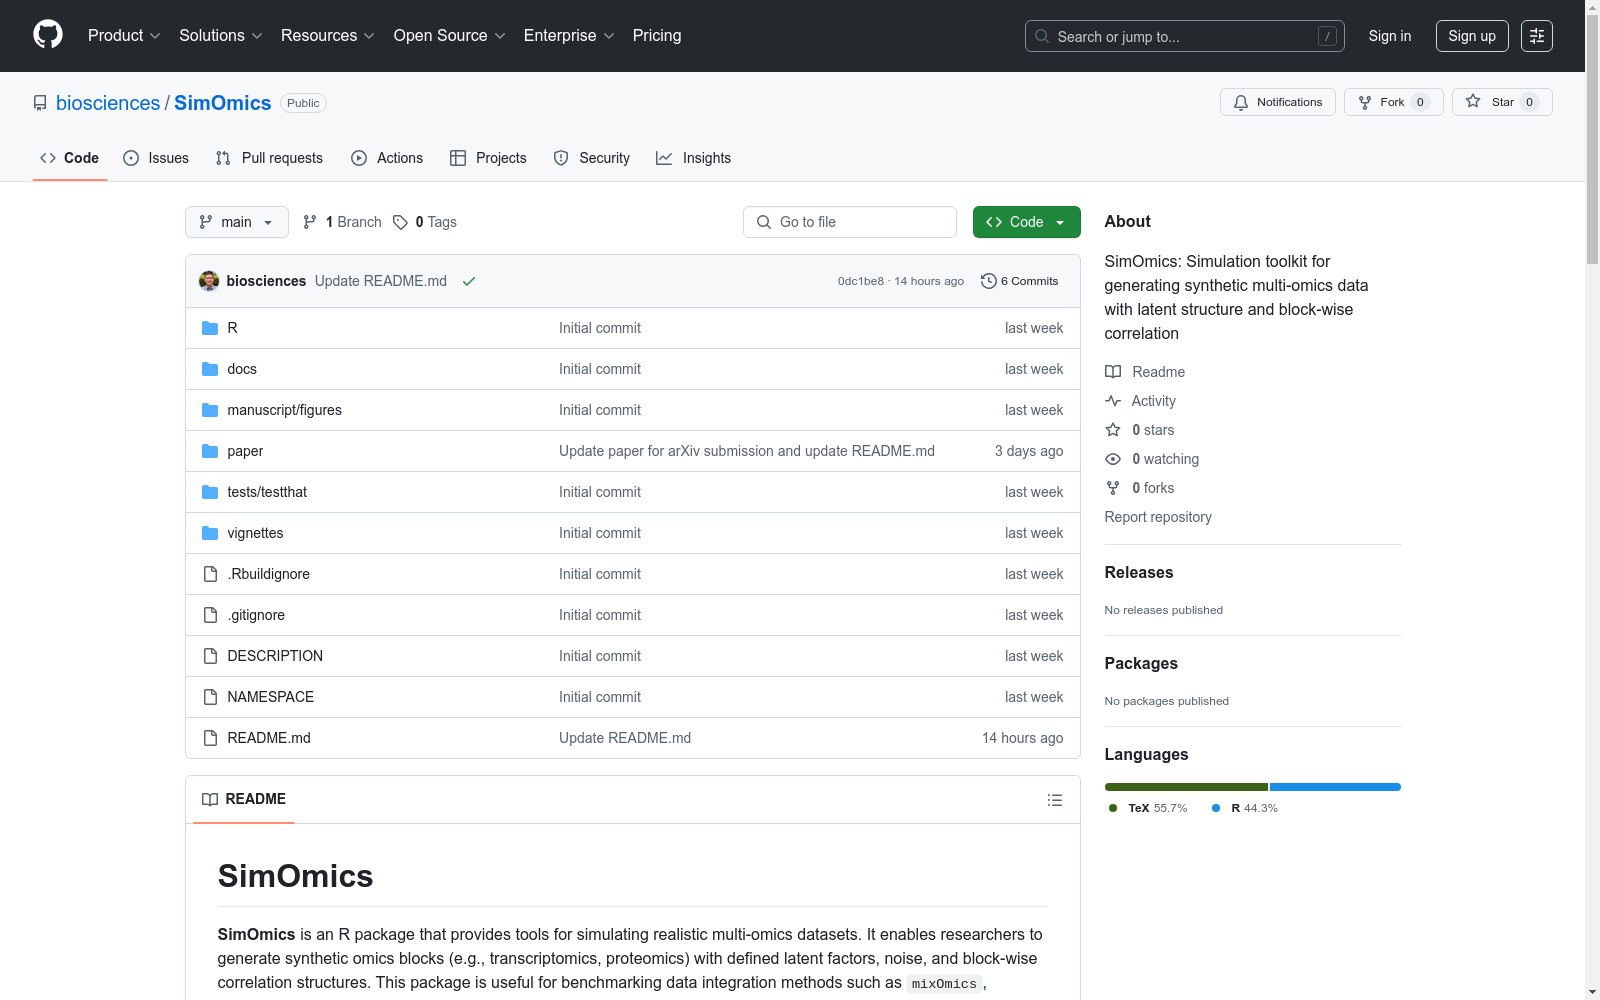Image resolution: width=1600 pixels, height=1000 pixels.
Task: Click Report repository link
Action: click(x=1158, y=517)
